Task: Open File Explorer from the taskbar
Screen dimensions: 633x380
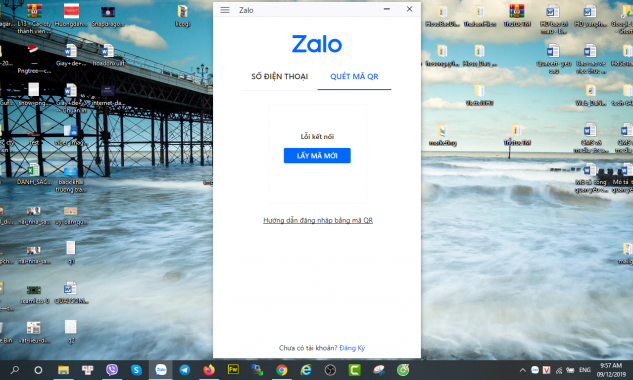Action: [63, 370]
